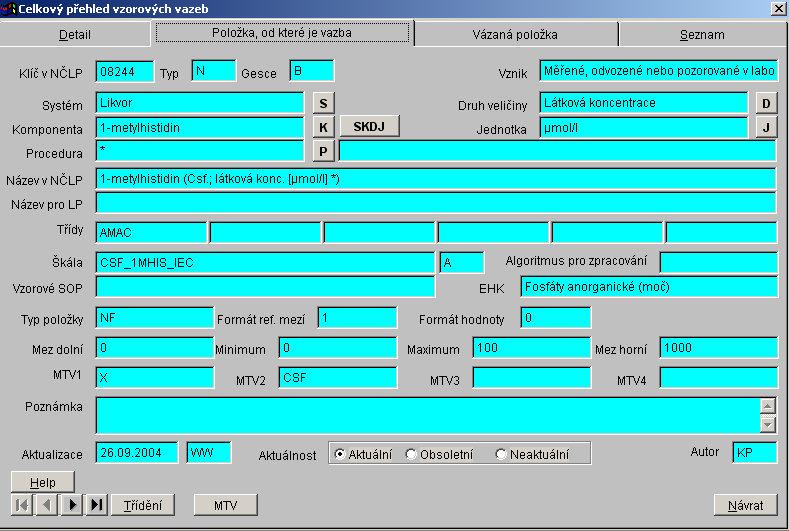Click into the Název pro LP field
Viewport: 789px width, 531px height.
point(436,203)
